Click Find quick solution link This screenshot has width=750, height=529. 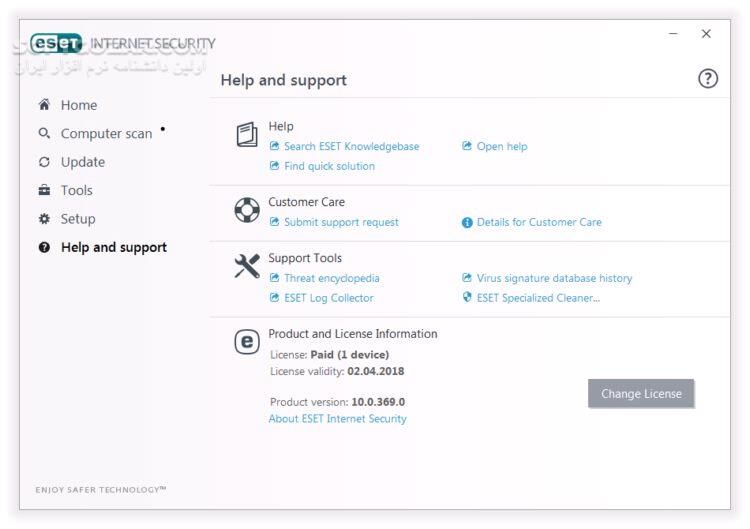coord(329,166)
